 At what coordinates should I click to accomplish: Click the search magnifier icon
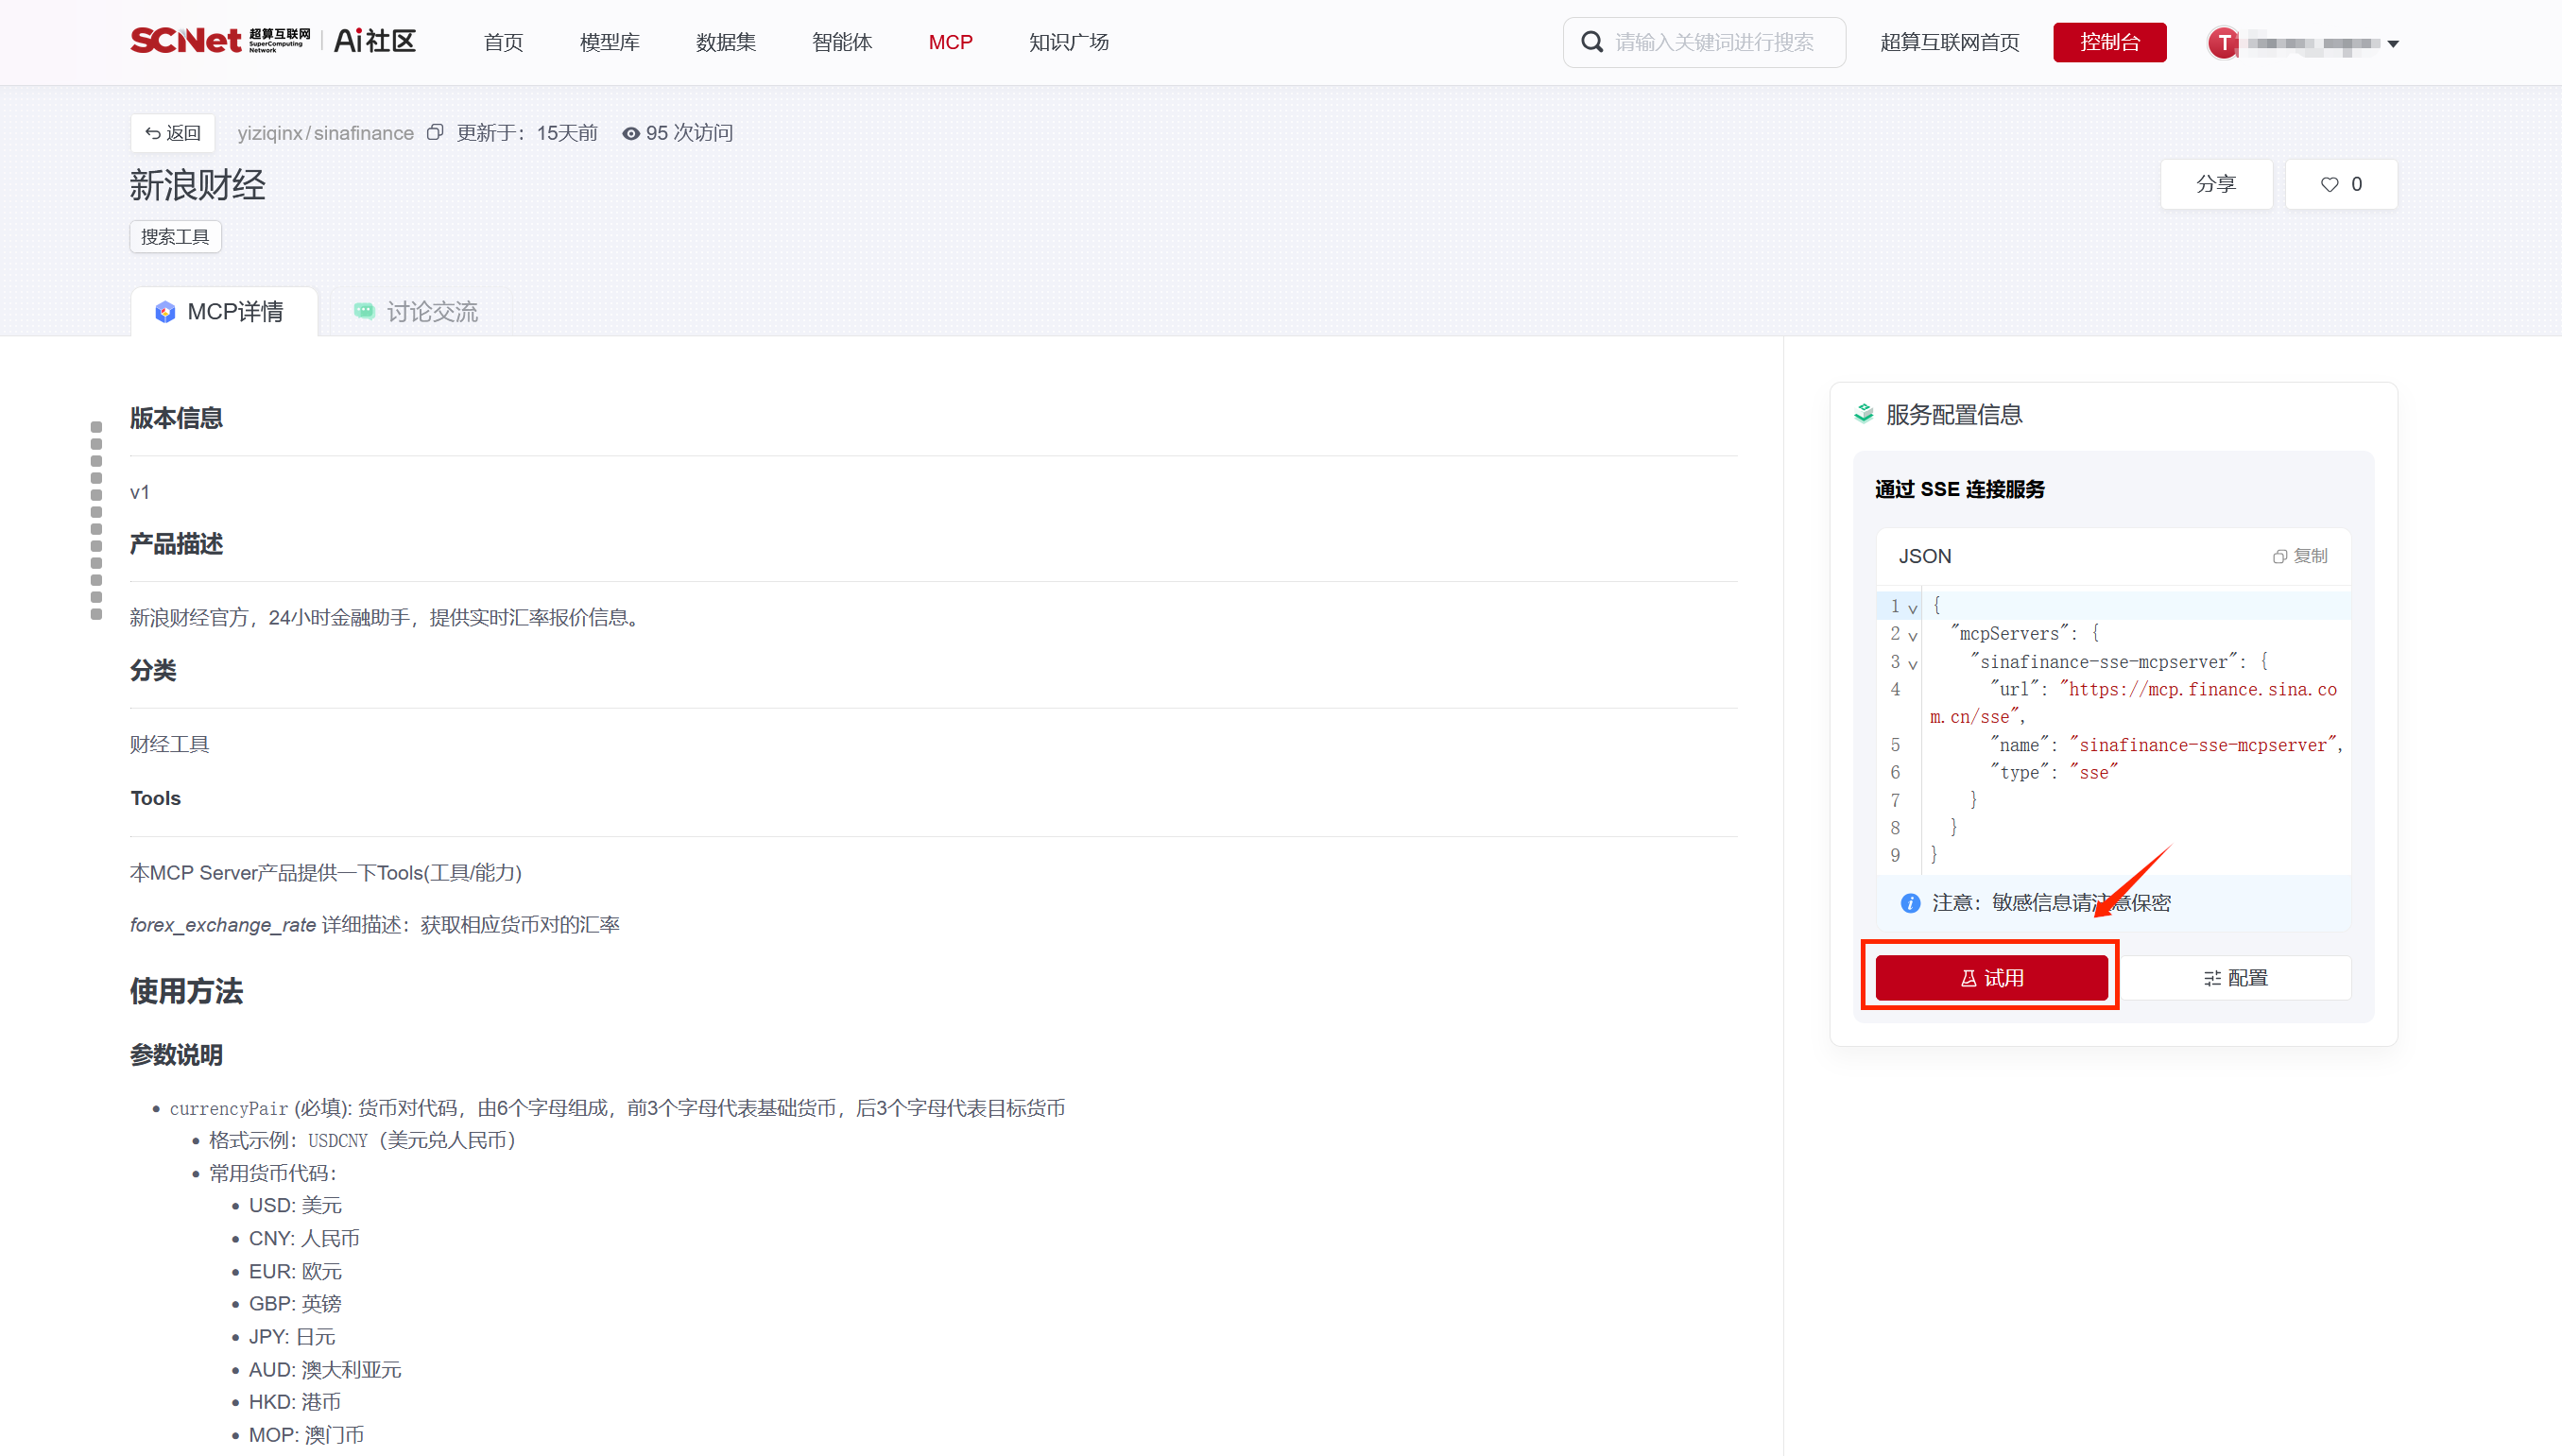[1591, 42]
